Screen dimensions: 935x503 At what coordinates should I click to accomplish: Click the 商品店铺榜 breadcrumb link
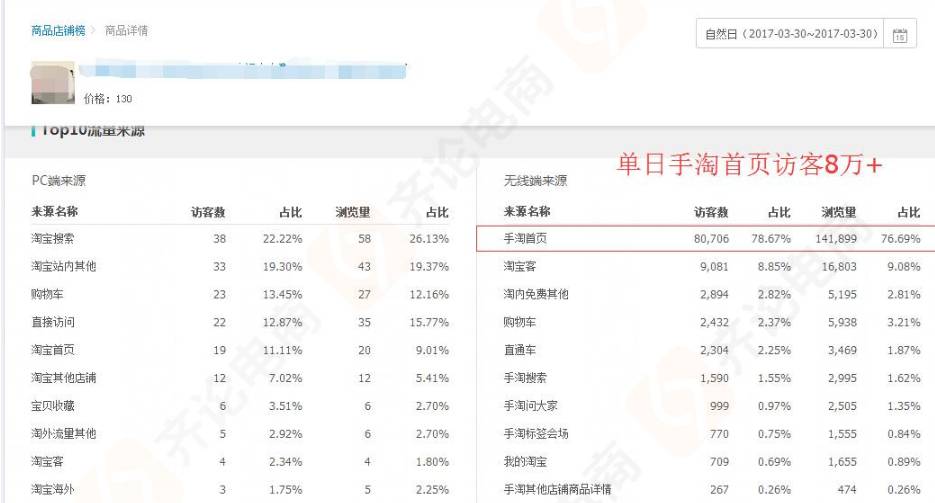click(58, 30)
